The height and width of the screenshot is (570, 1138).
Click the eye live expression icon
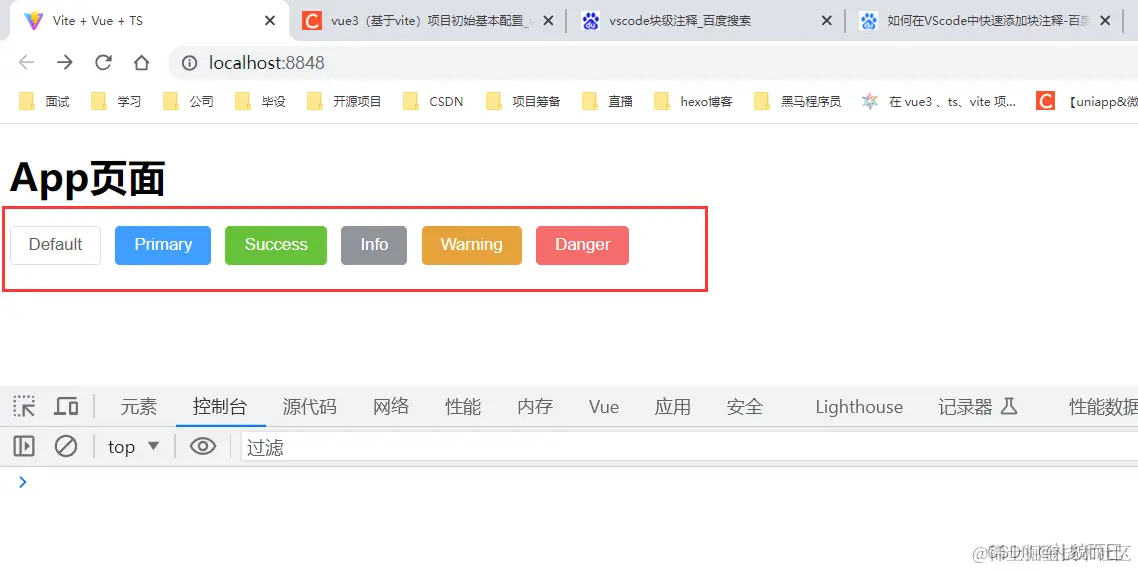pos(202,446)
